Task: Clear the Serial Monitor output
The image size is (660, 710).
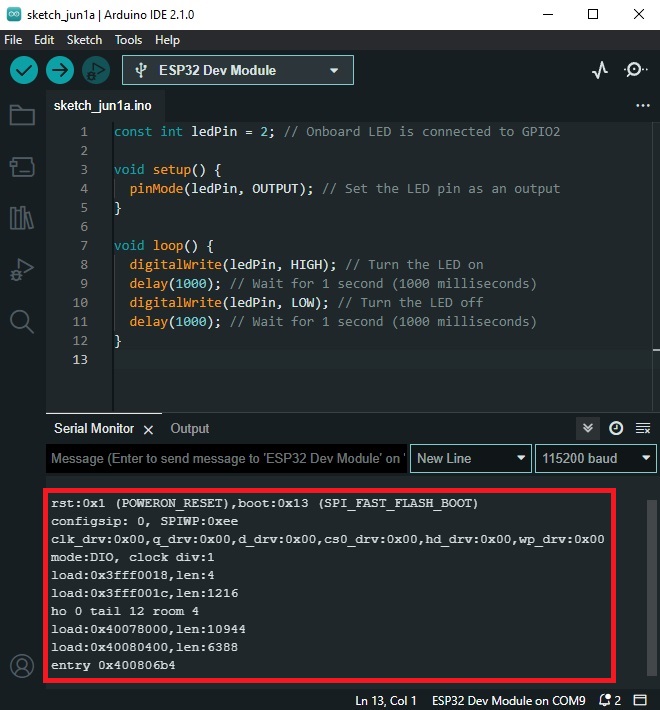Action: 643,428
